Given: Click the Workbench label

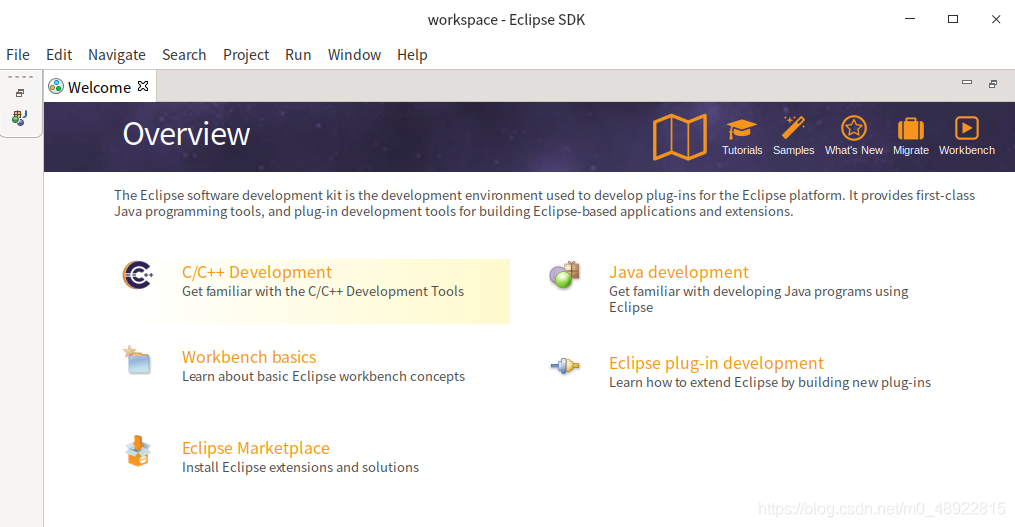Looking at the screenshot, I should click(966, 150).
